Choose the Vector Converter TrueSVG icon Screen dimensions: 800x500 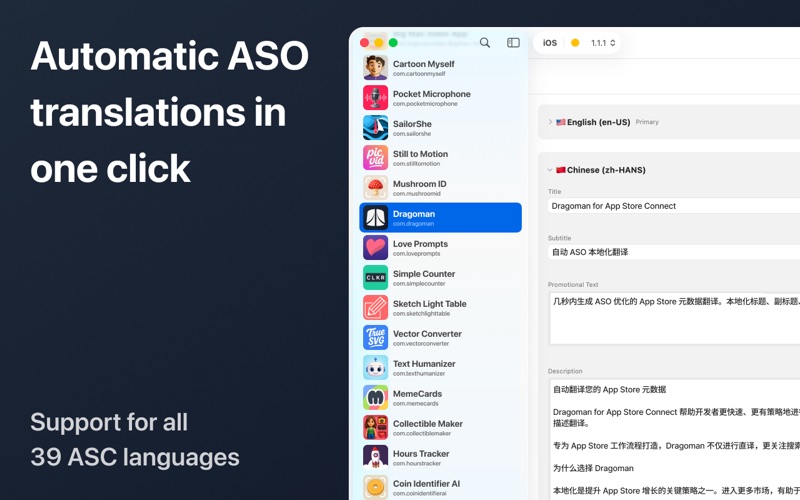(376, 338)
